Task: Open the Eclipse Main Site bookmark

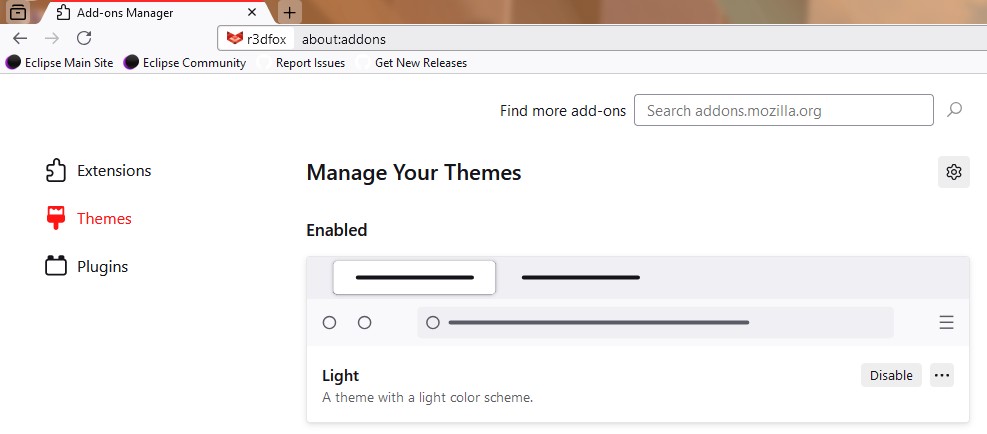Action: [60, 62]
